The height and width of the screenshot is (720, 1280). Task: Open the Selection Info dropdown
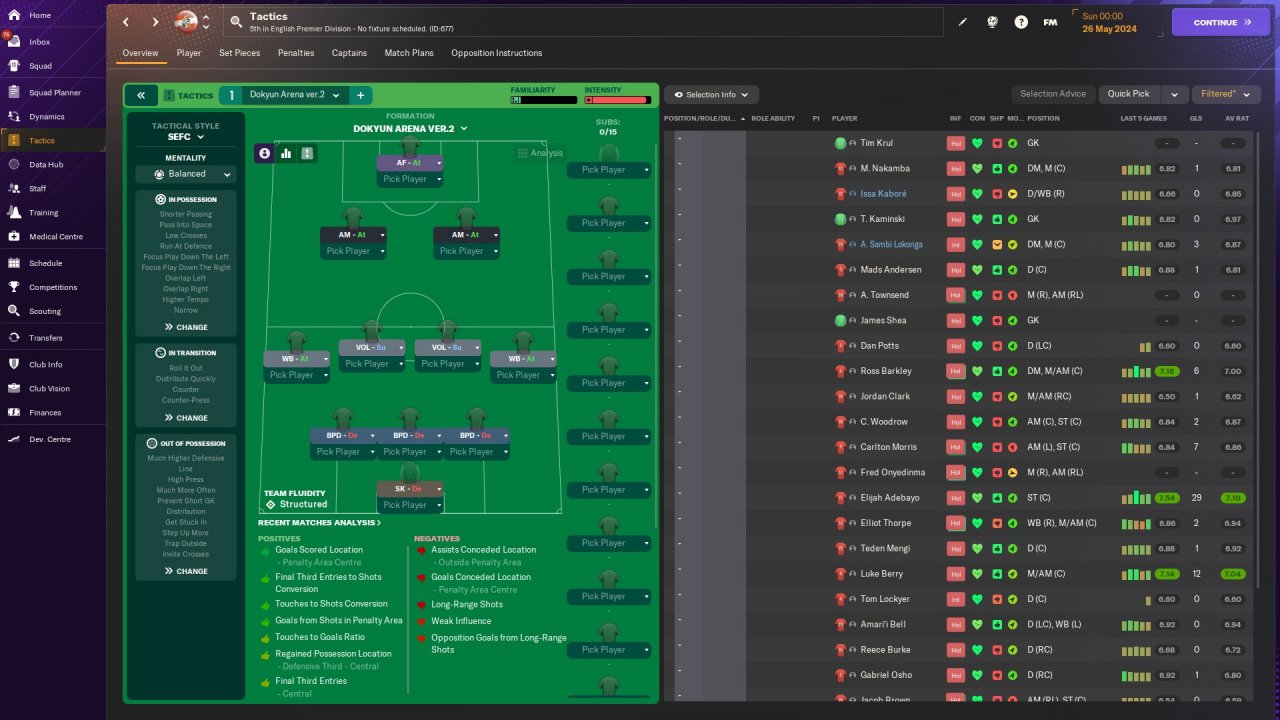point(712,95)
